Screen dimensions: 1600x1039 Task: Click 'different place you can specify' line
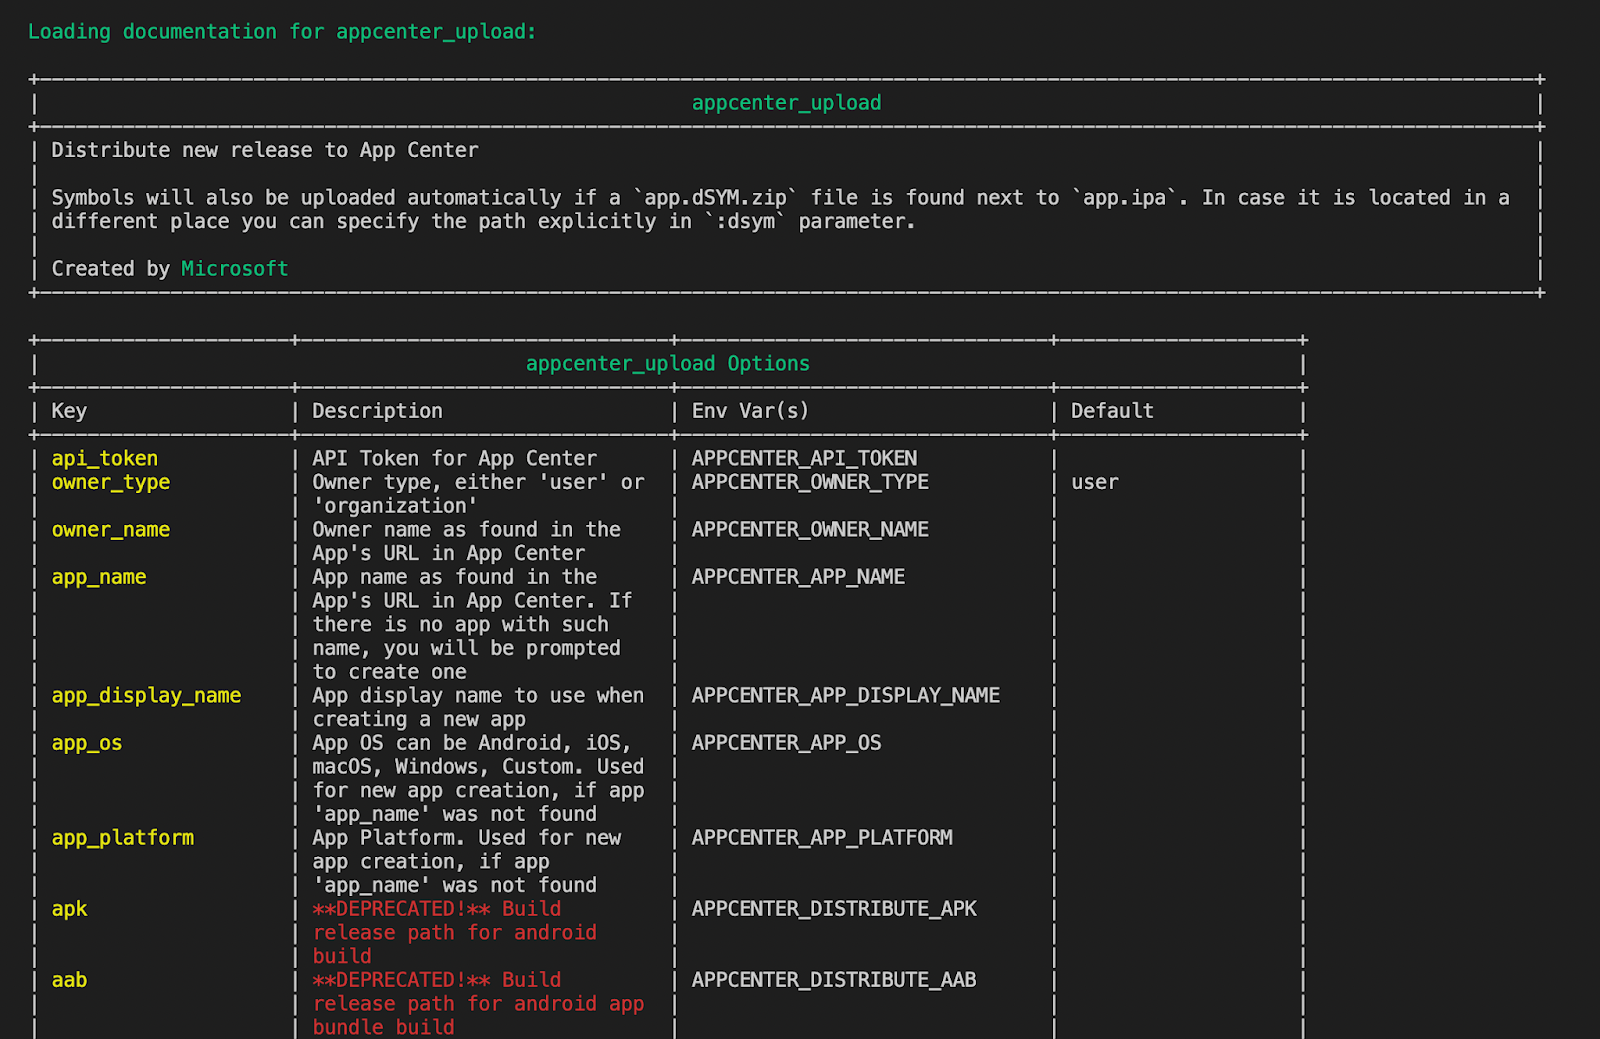click(x=484, y=222)
